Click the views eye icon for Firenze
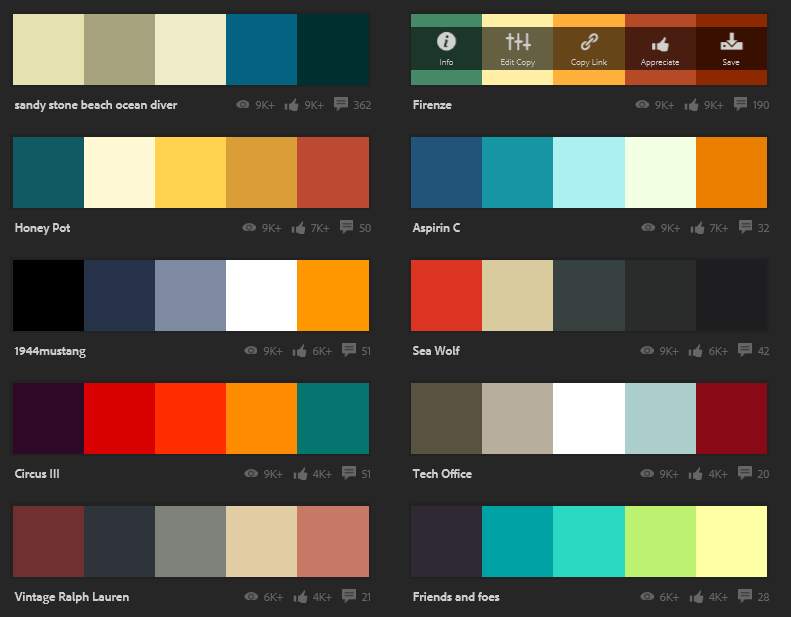This screenshot has height=617, width=791. pos(642,104)
